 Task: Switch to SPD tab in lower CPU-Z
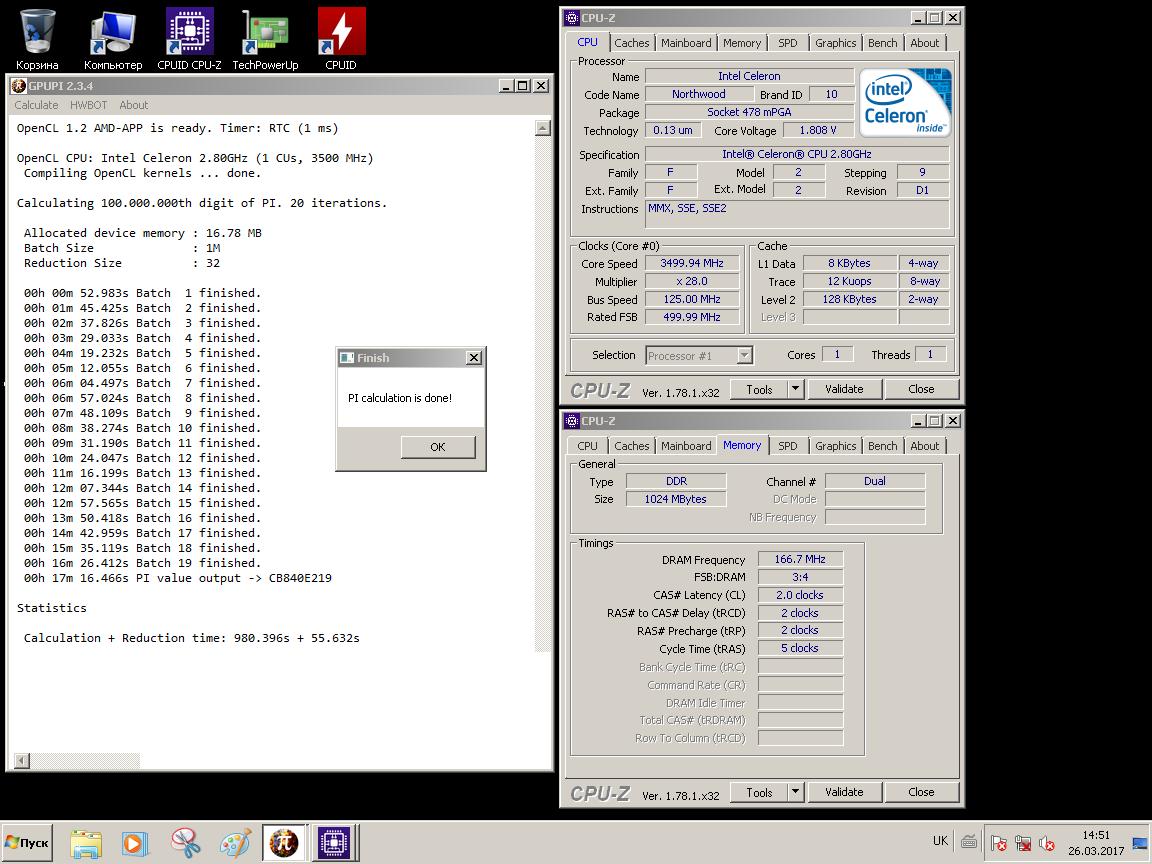click(788, 446)
